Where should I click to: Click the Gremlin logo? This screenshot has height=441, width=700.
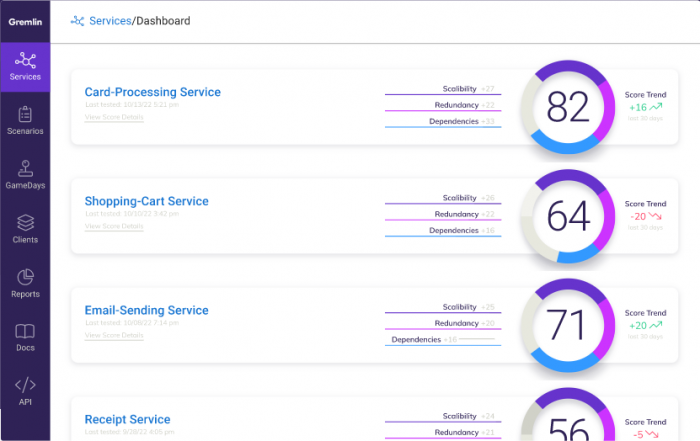pos(25,22)
